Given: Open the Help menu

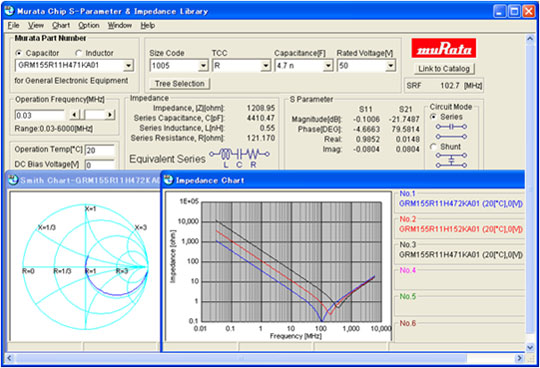Looking at the screenshot, I should click(x=147, y=25).
